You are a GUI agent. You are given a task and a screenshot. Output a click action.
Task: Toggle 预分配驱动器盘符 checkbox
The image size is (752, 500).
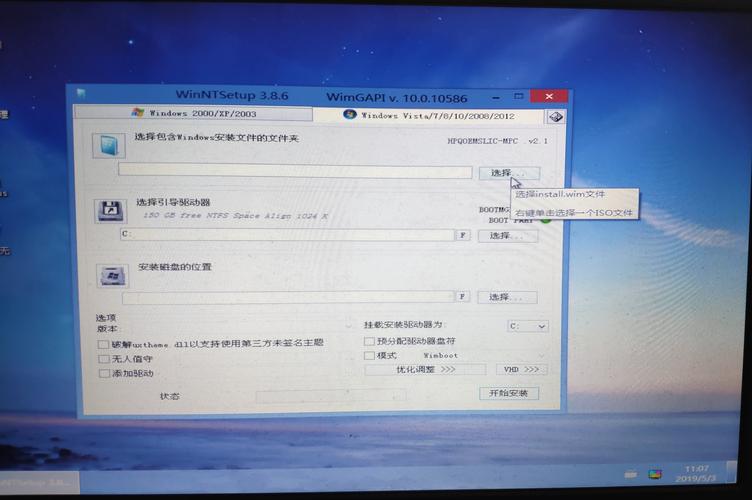tap(369, 341)
